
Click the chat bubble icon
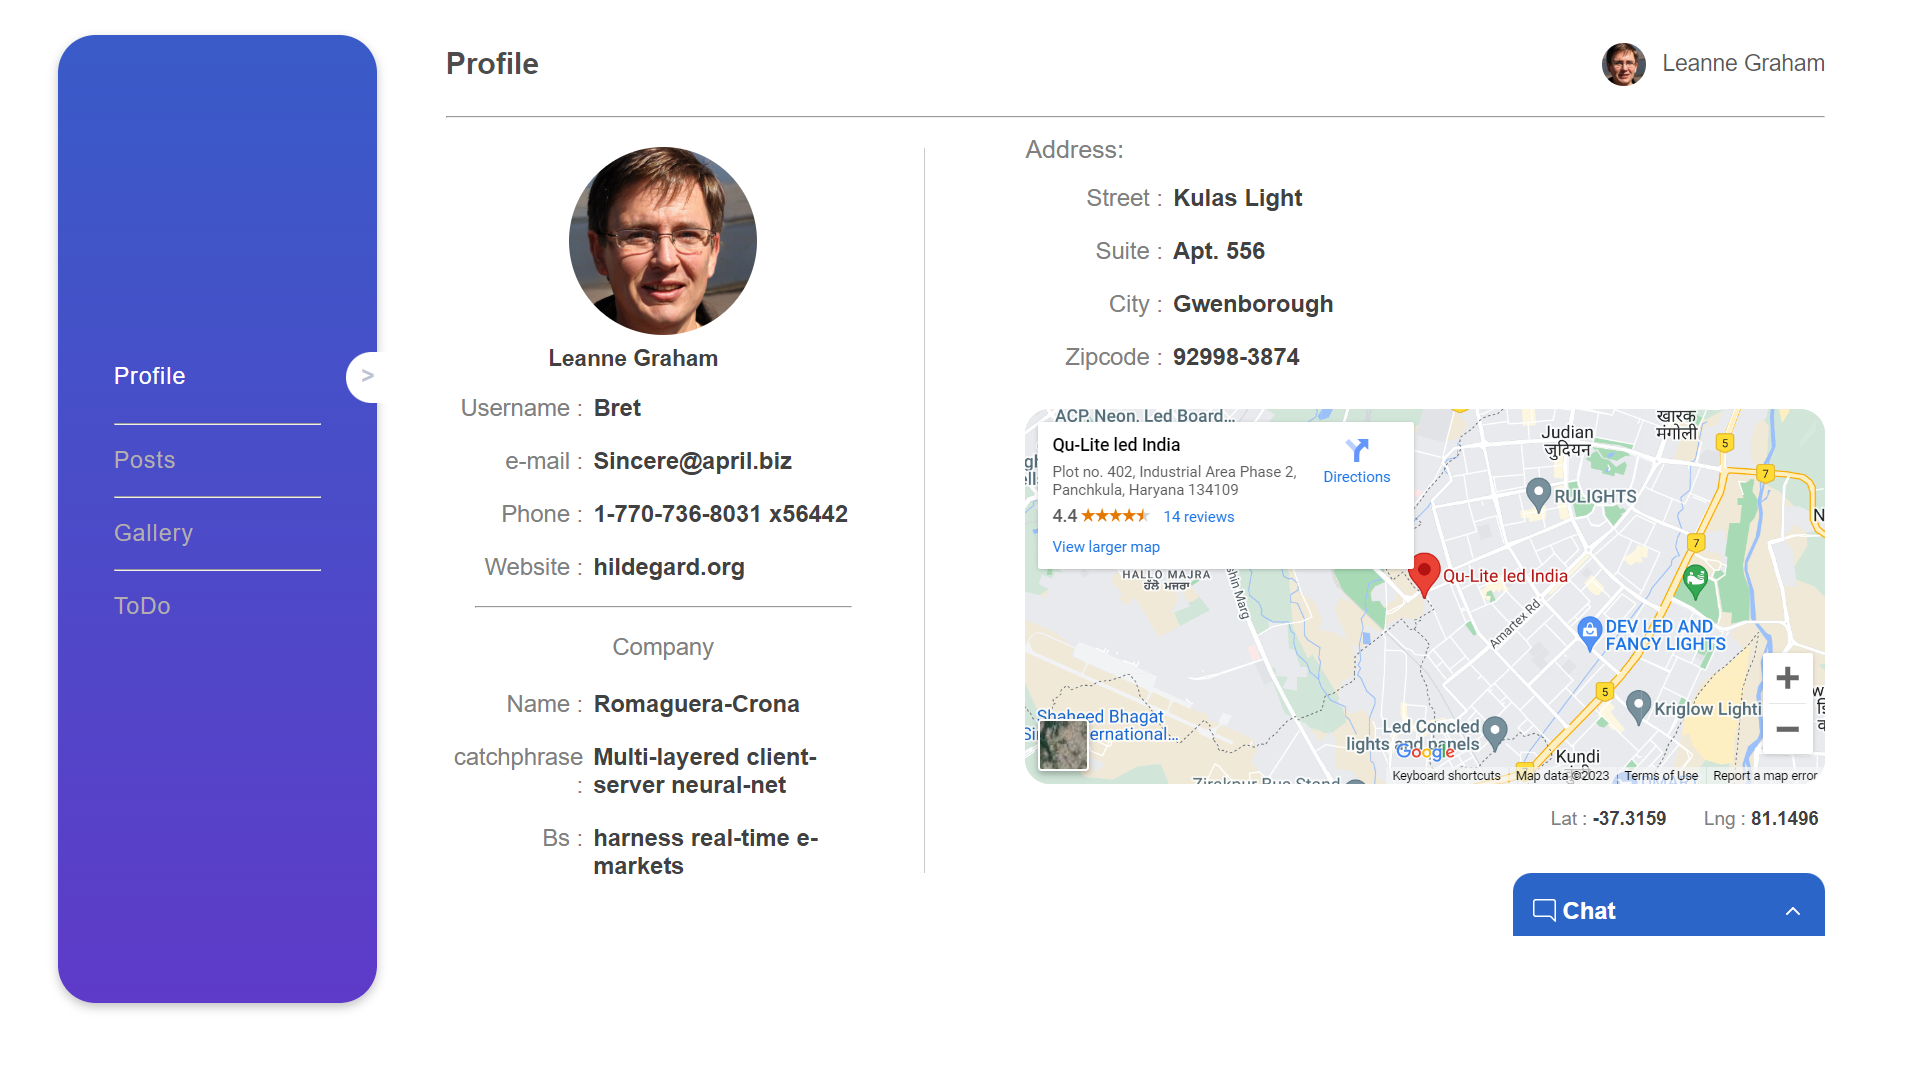coord(1544,910)
